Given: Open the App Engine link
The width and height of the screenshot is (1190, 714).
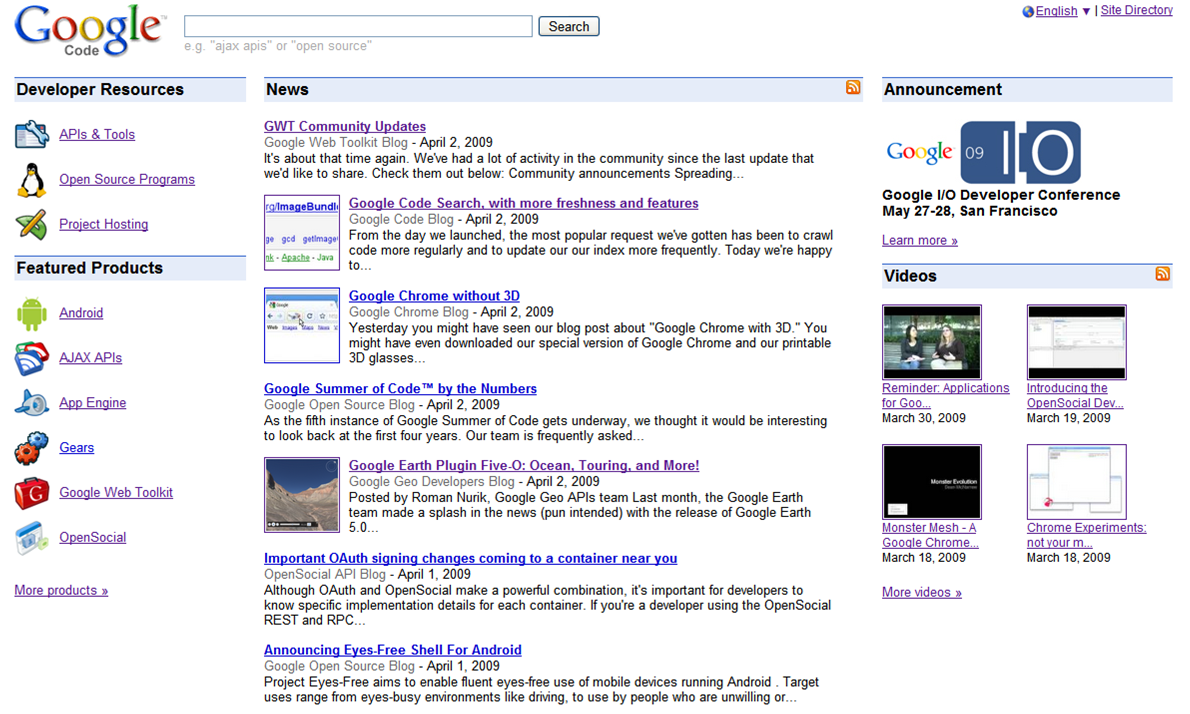Looking at the screenshot, I should (x=93, y=402).
